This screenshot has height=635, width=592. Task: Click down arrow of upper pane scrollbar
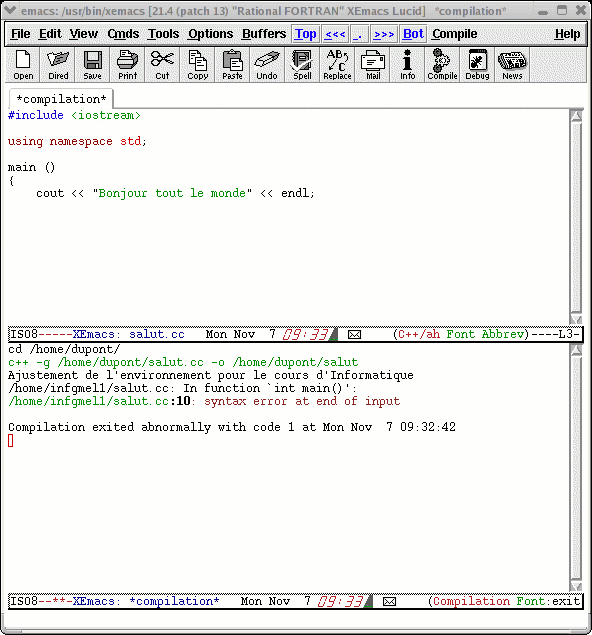(576, 319)
